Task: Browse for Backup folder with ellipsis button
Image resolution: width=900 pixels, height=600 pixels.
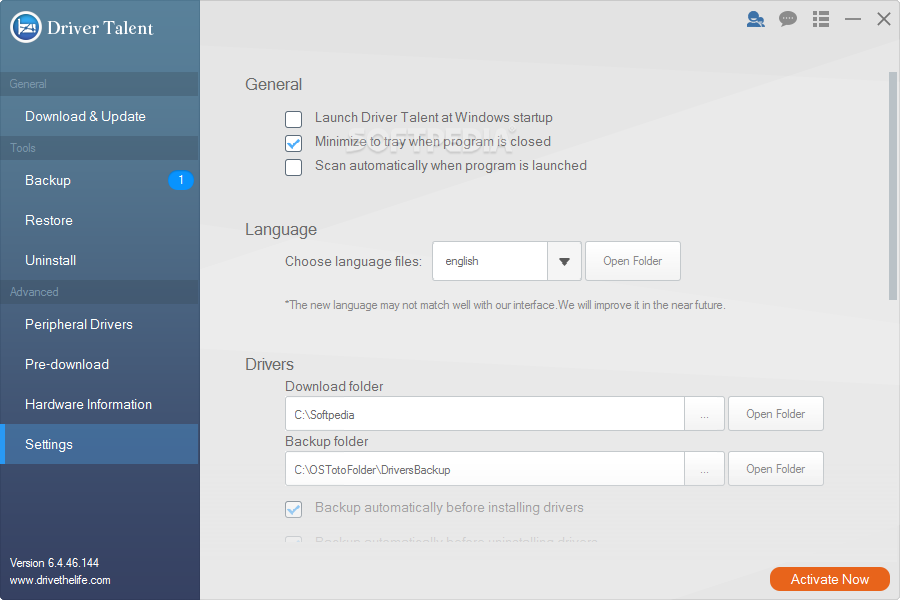Action: (x=704, y=469)
